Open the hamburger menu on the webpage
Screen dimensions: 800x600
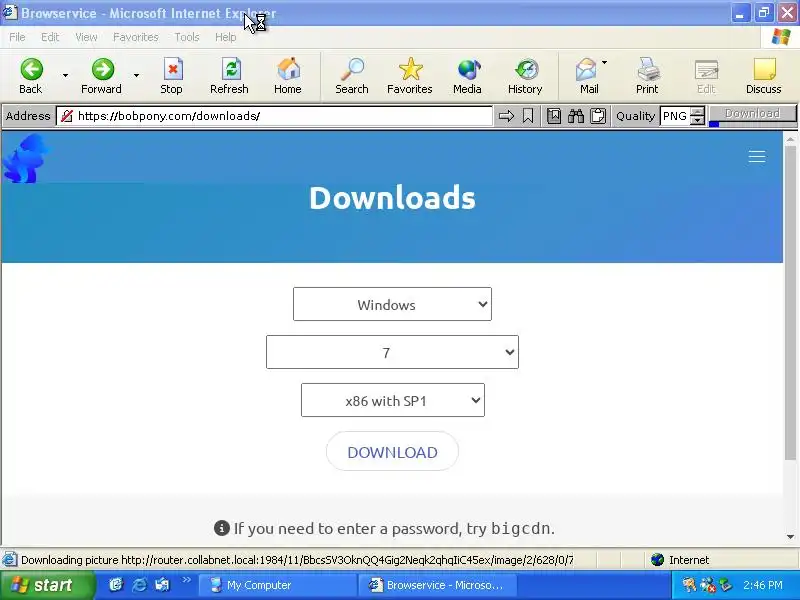click(757, 157)
